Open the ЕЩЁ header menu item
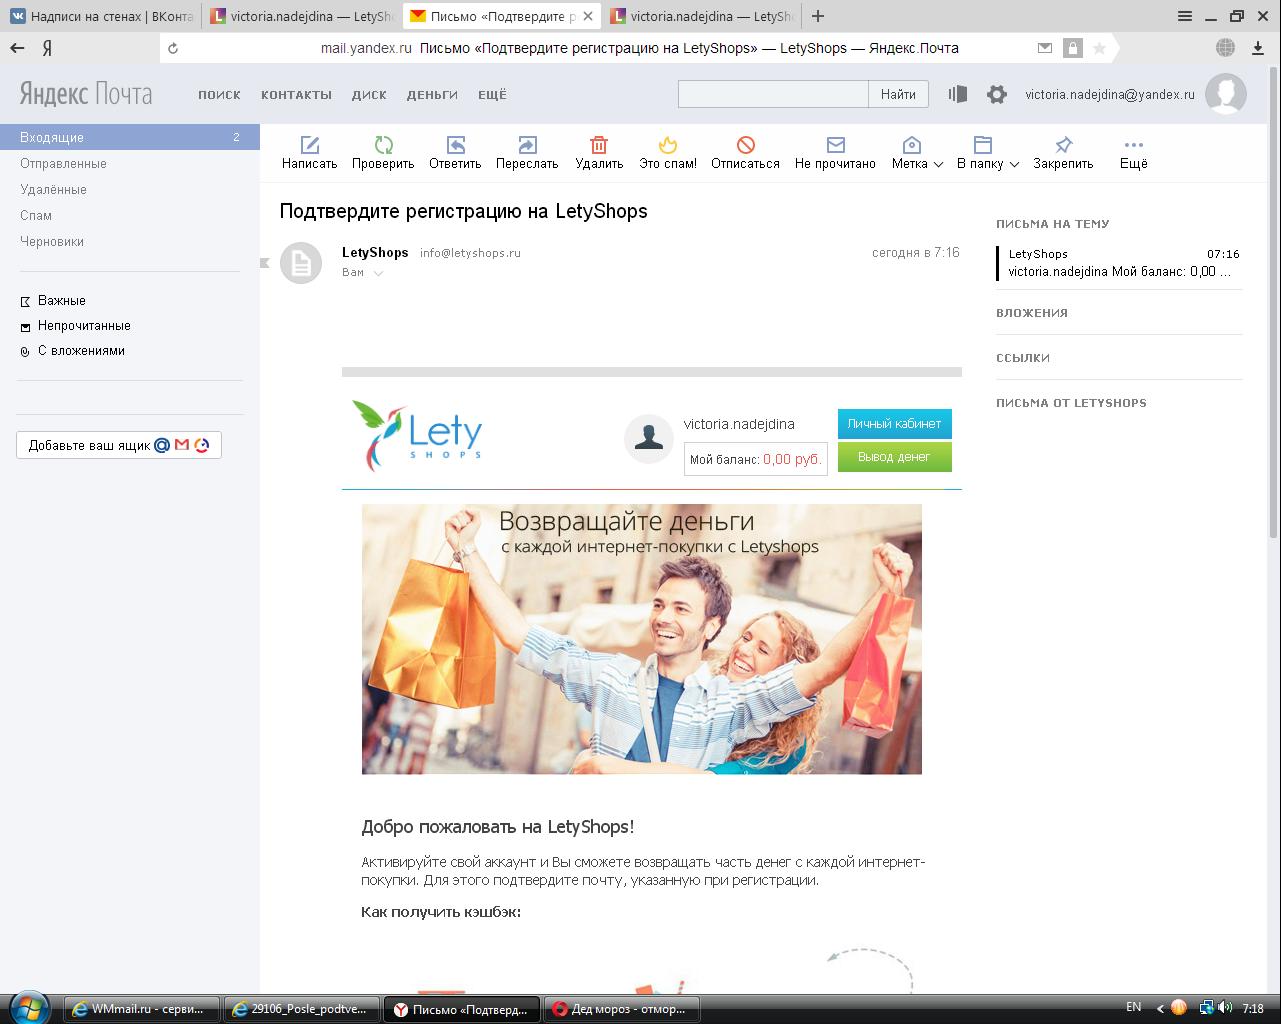Screen dimensions: 1281x1024 tap(492, 95)
